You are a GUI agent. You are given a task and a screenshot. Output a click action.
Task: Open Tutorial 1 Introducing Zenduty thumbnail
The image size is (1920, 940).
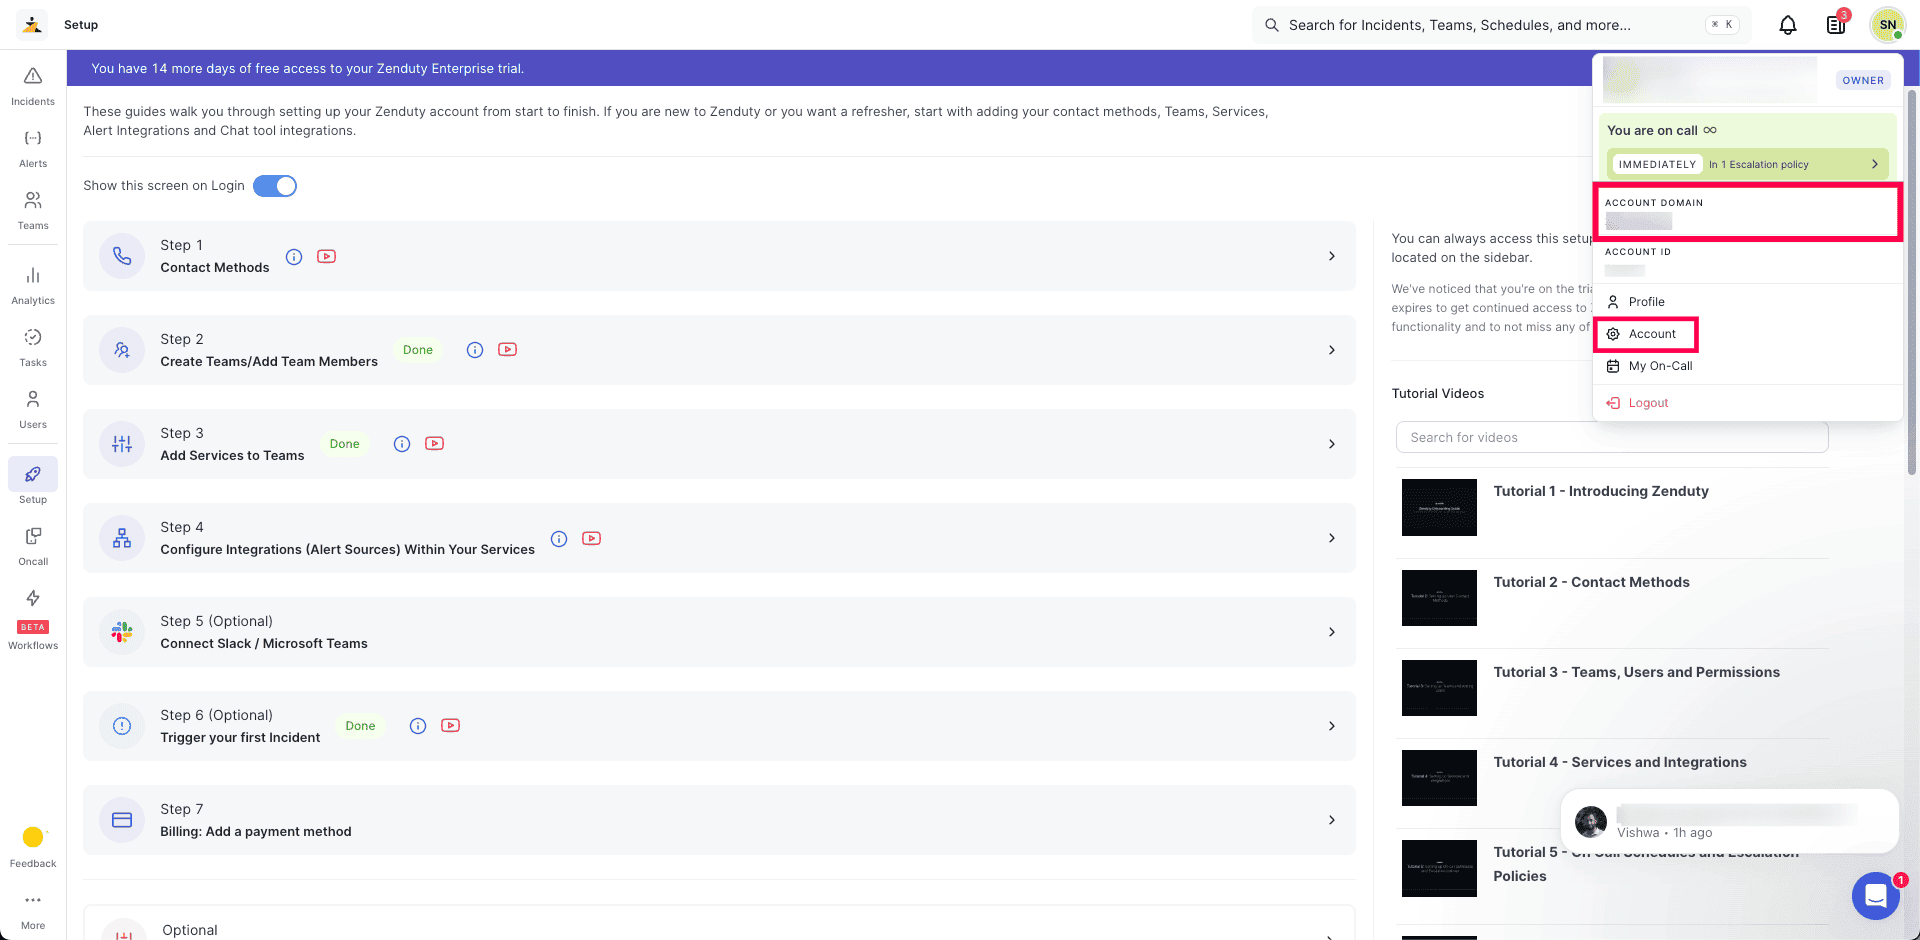click(x=1439, y=507)
